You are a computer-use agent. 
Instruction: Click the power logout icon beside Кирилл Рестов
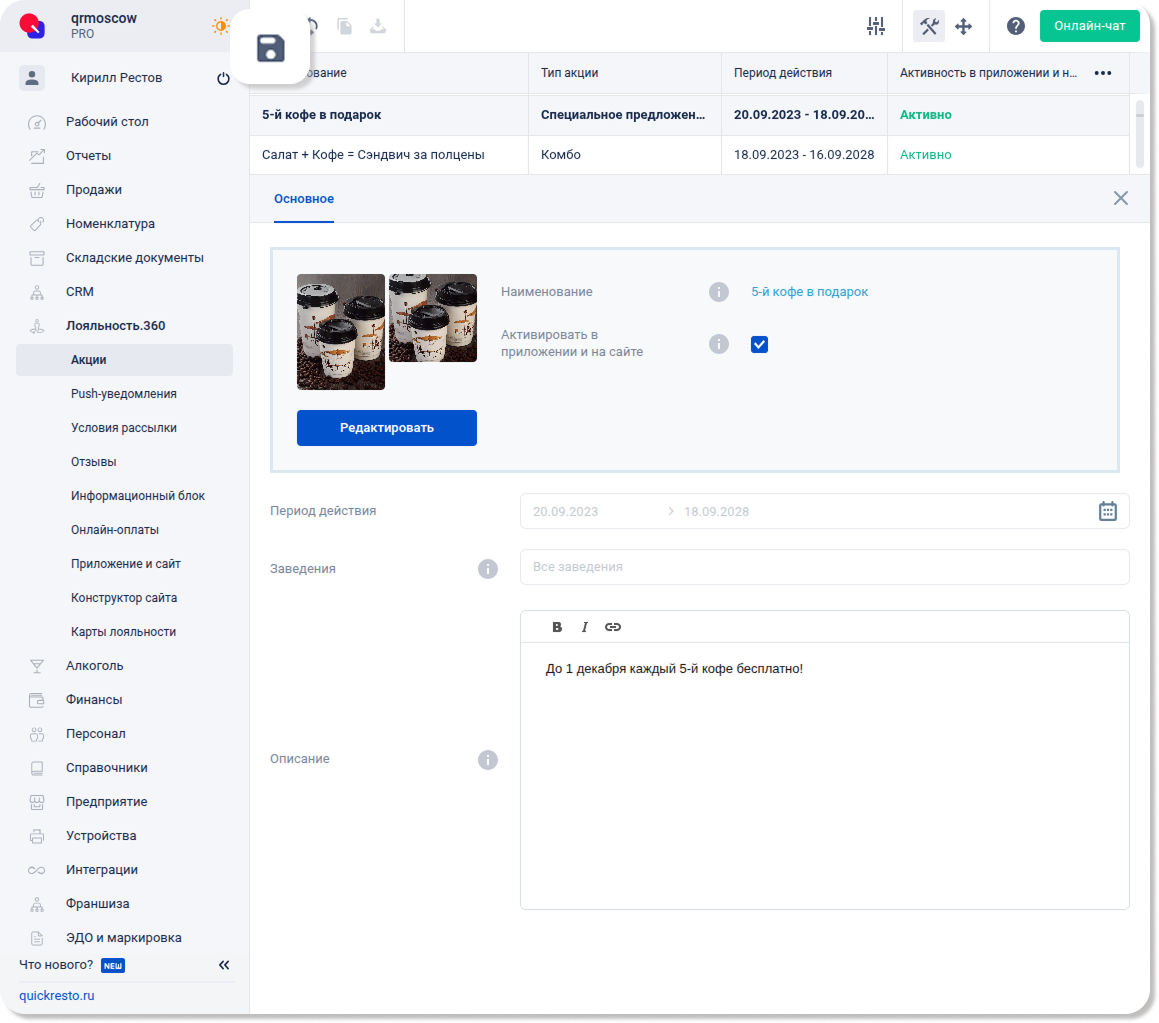click(x=223, y=78)
